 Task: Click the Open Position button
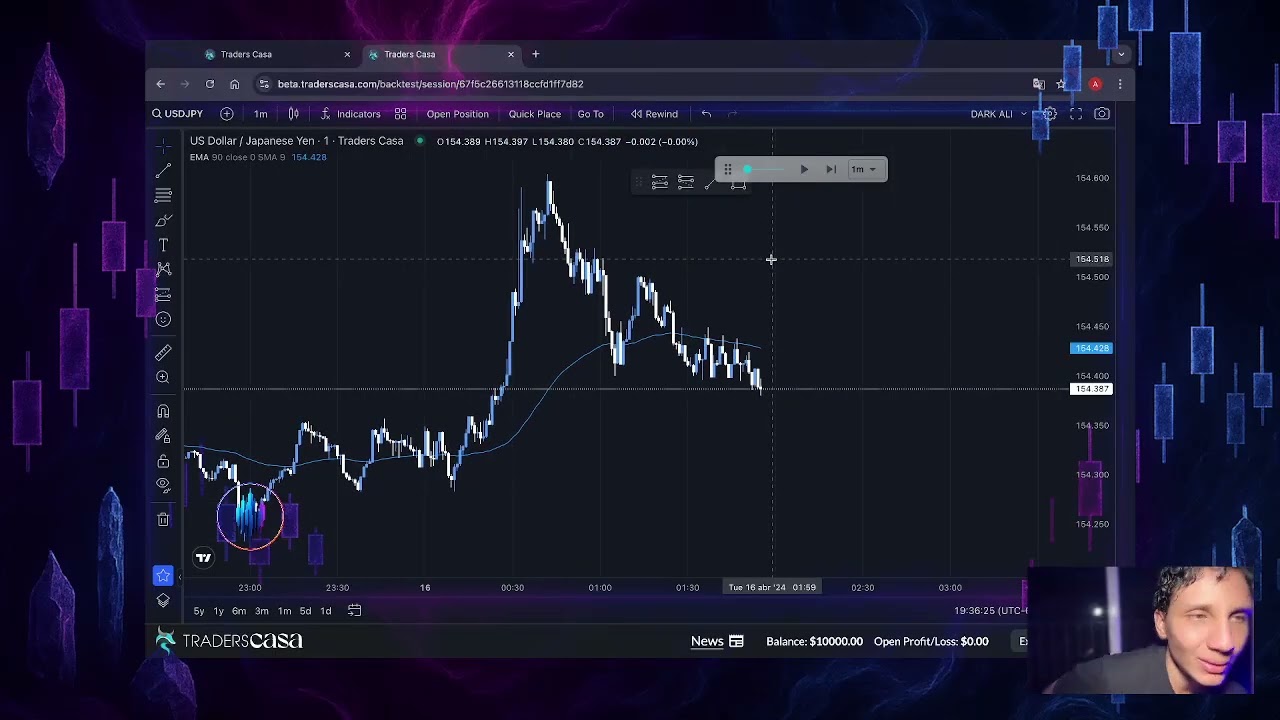pos(458,114)
